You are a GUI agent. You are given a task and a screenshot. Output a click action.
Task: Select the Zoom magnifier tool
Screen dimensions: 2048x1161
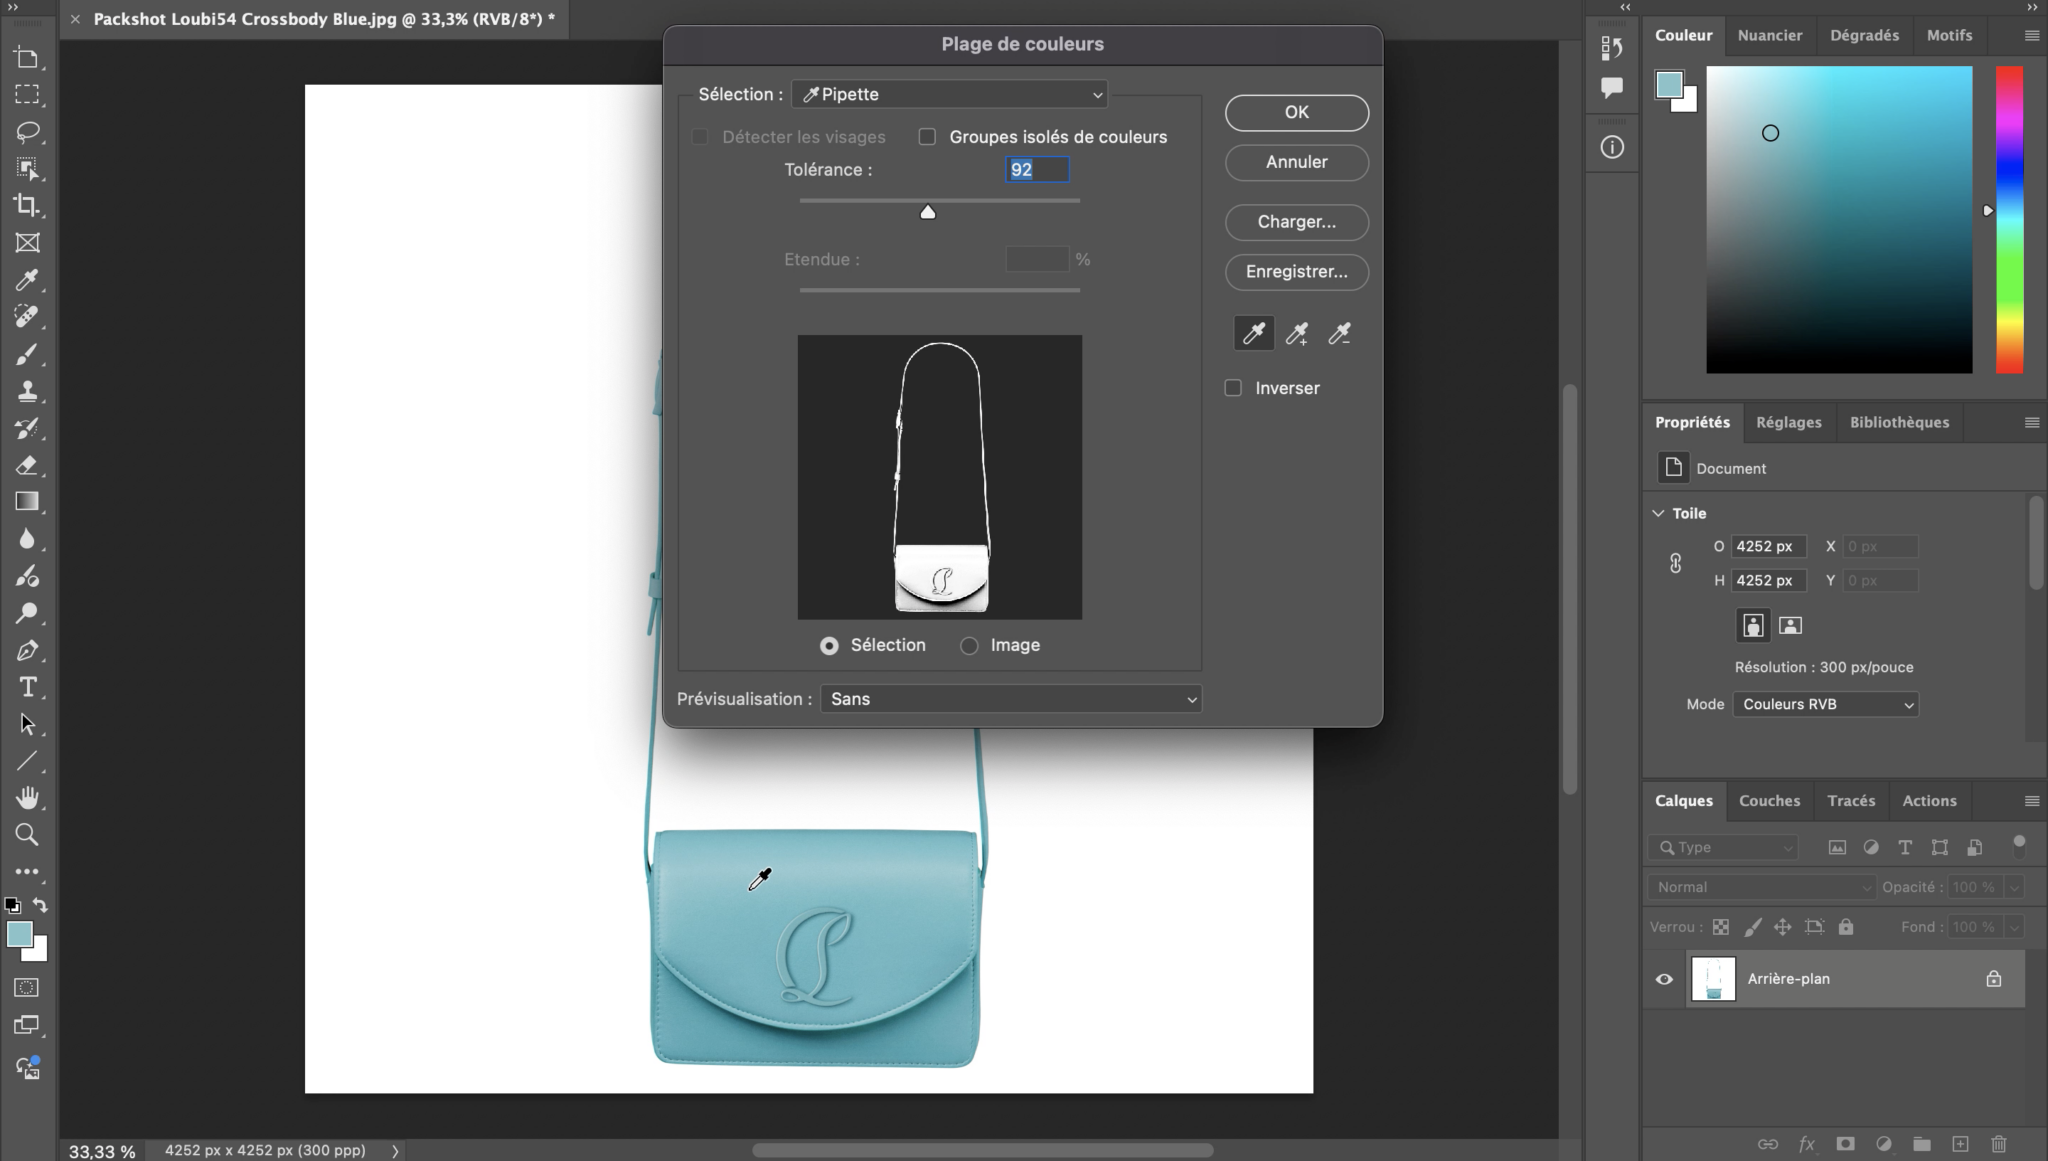(27, 835)
